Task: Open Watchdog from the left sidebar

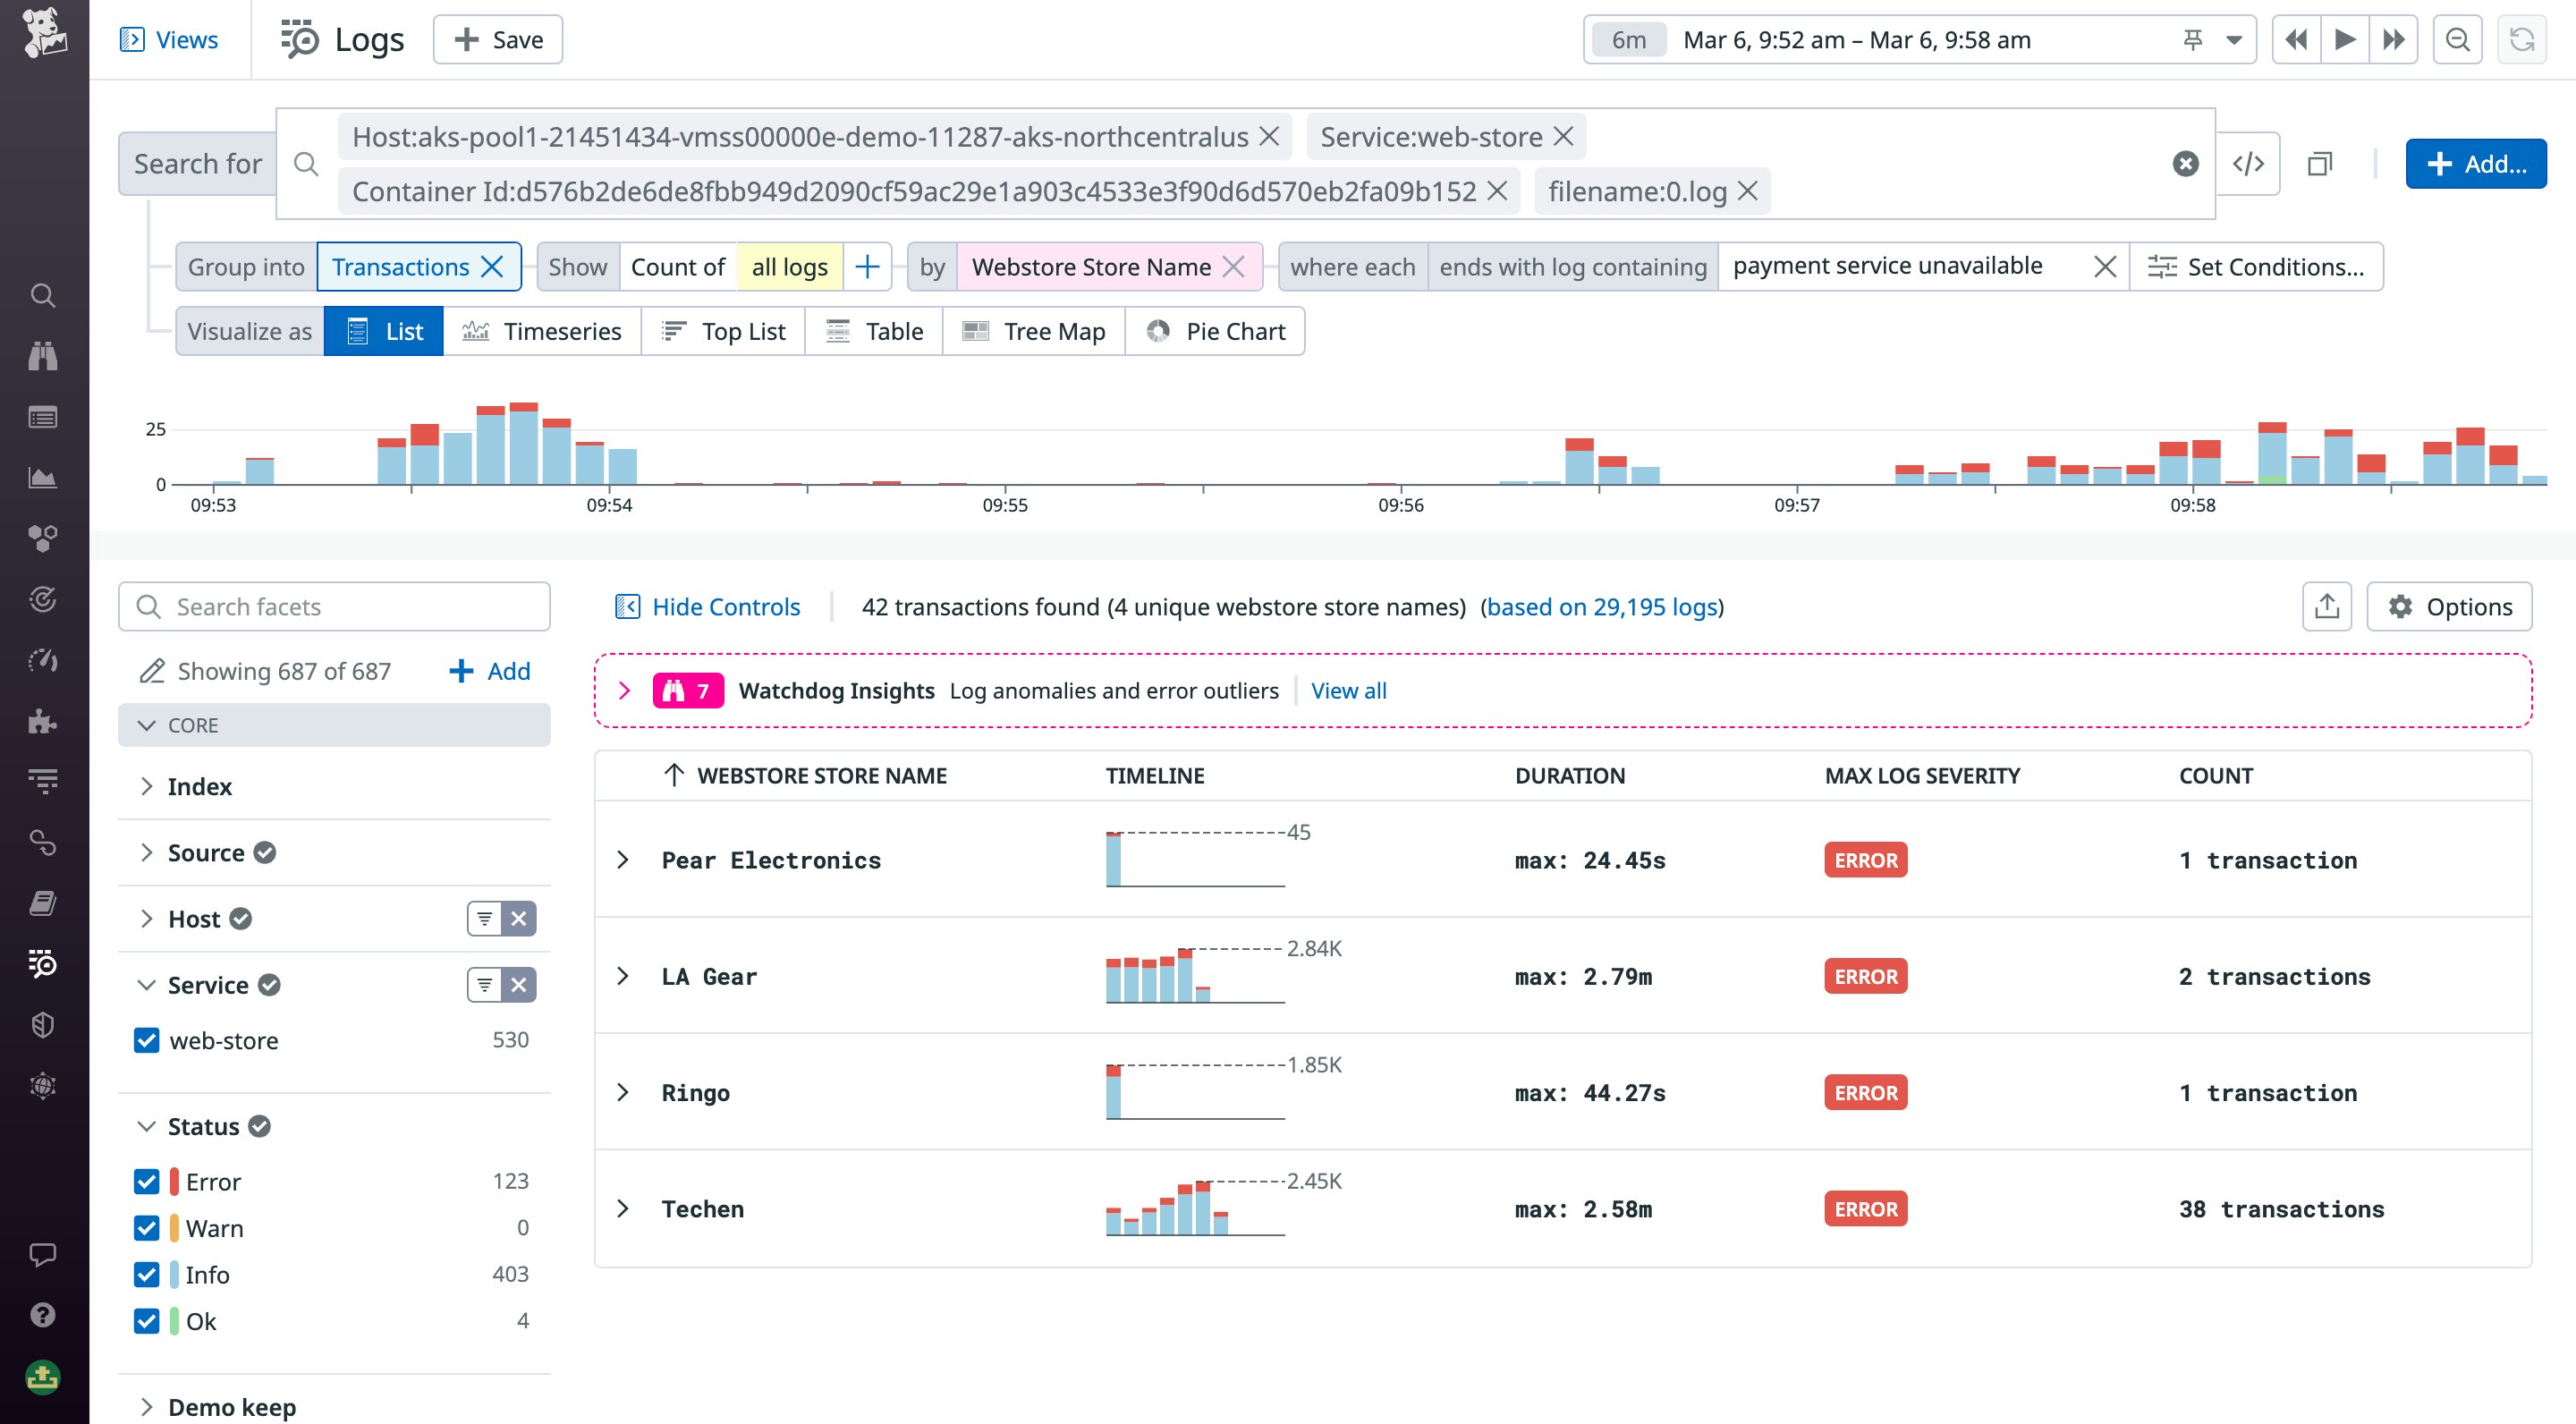Action: (43, 357)
